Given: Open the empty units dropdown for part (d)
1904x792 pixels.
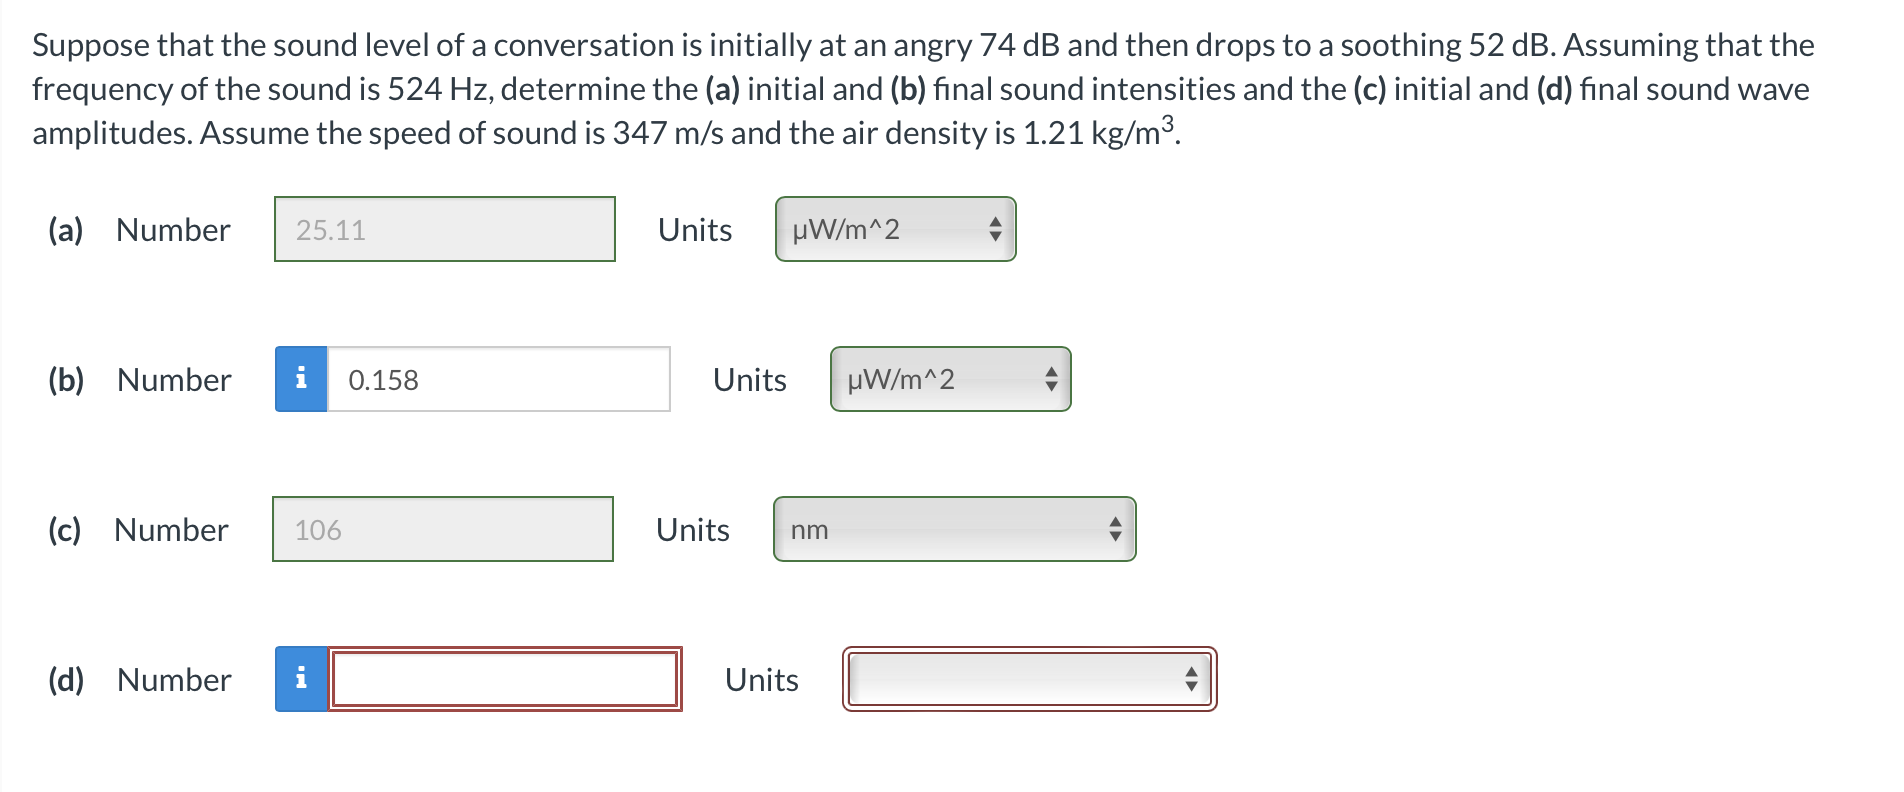Looking at the screenshot, I should (1030, 679).
